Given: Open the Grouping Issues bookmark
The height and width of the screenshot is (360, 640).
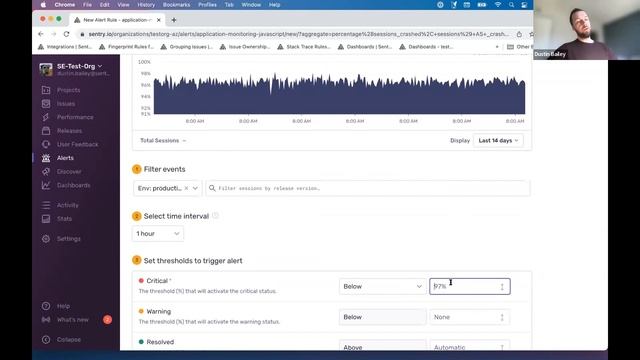Looking at the screenshot, I should coord(187,47).
